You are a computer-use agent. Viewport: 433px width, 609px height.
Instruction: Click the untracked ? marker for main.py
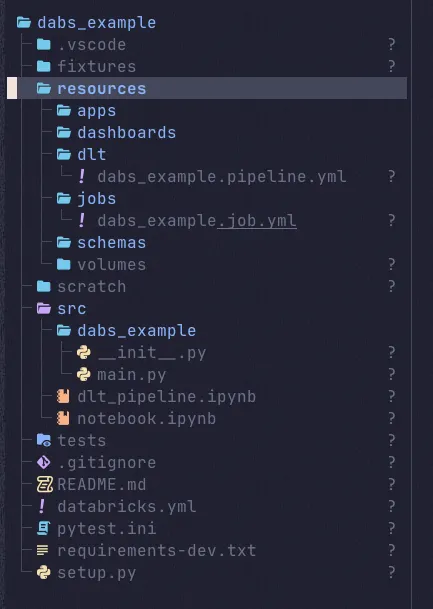coord(391,374)
